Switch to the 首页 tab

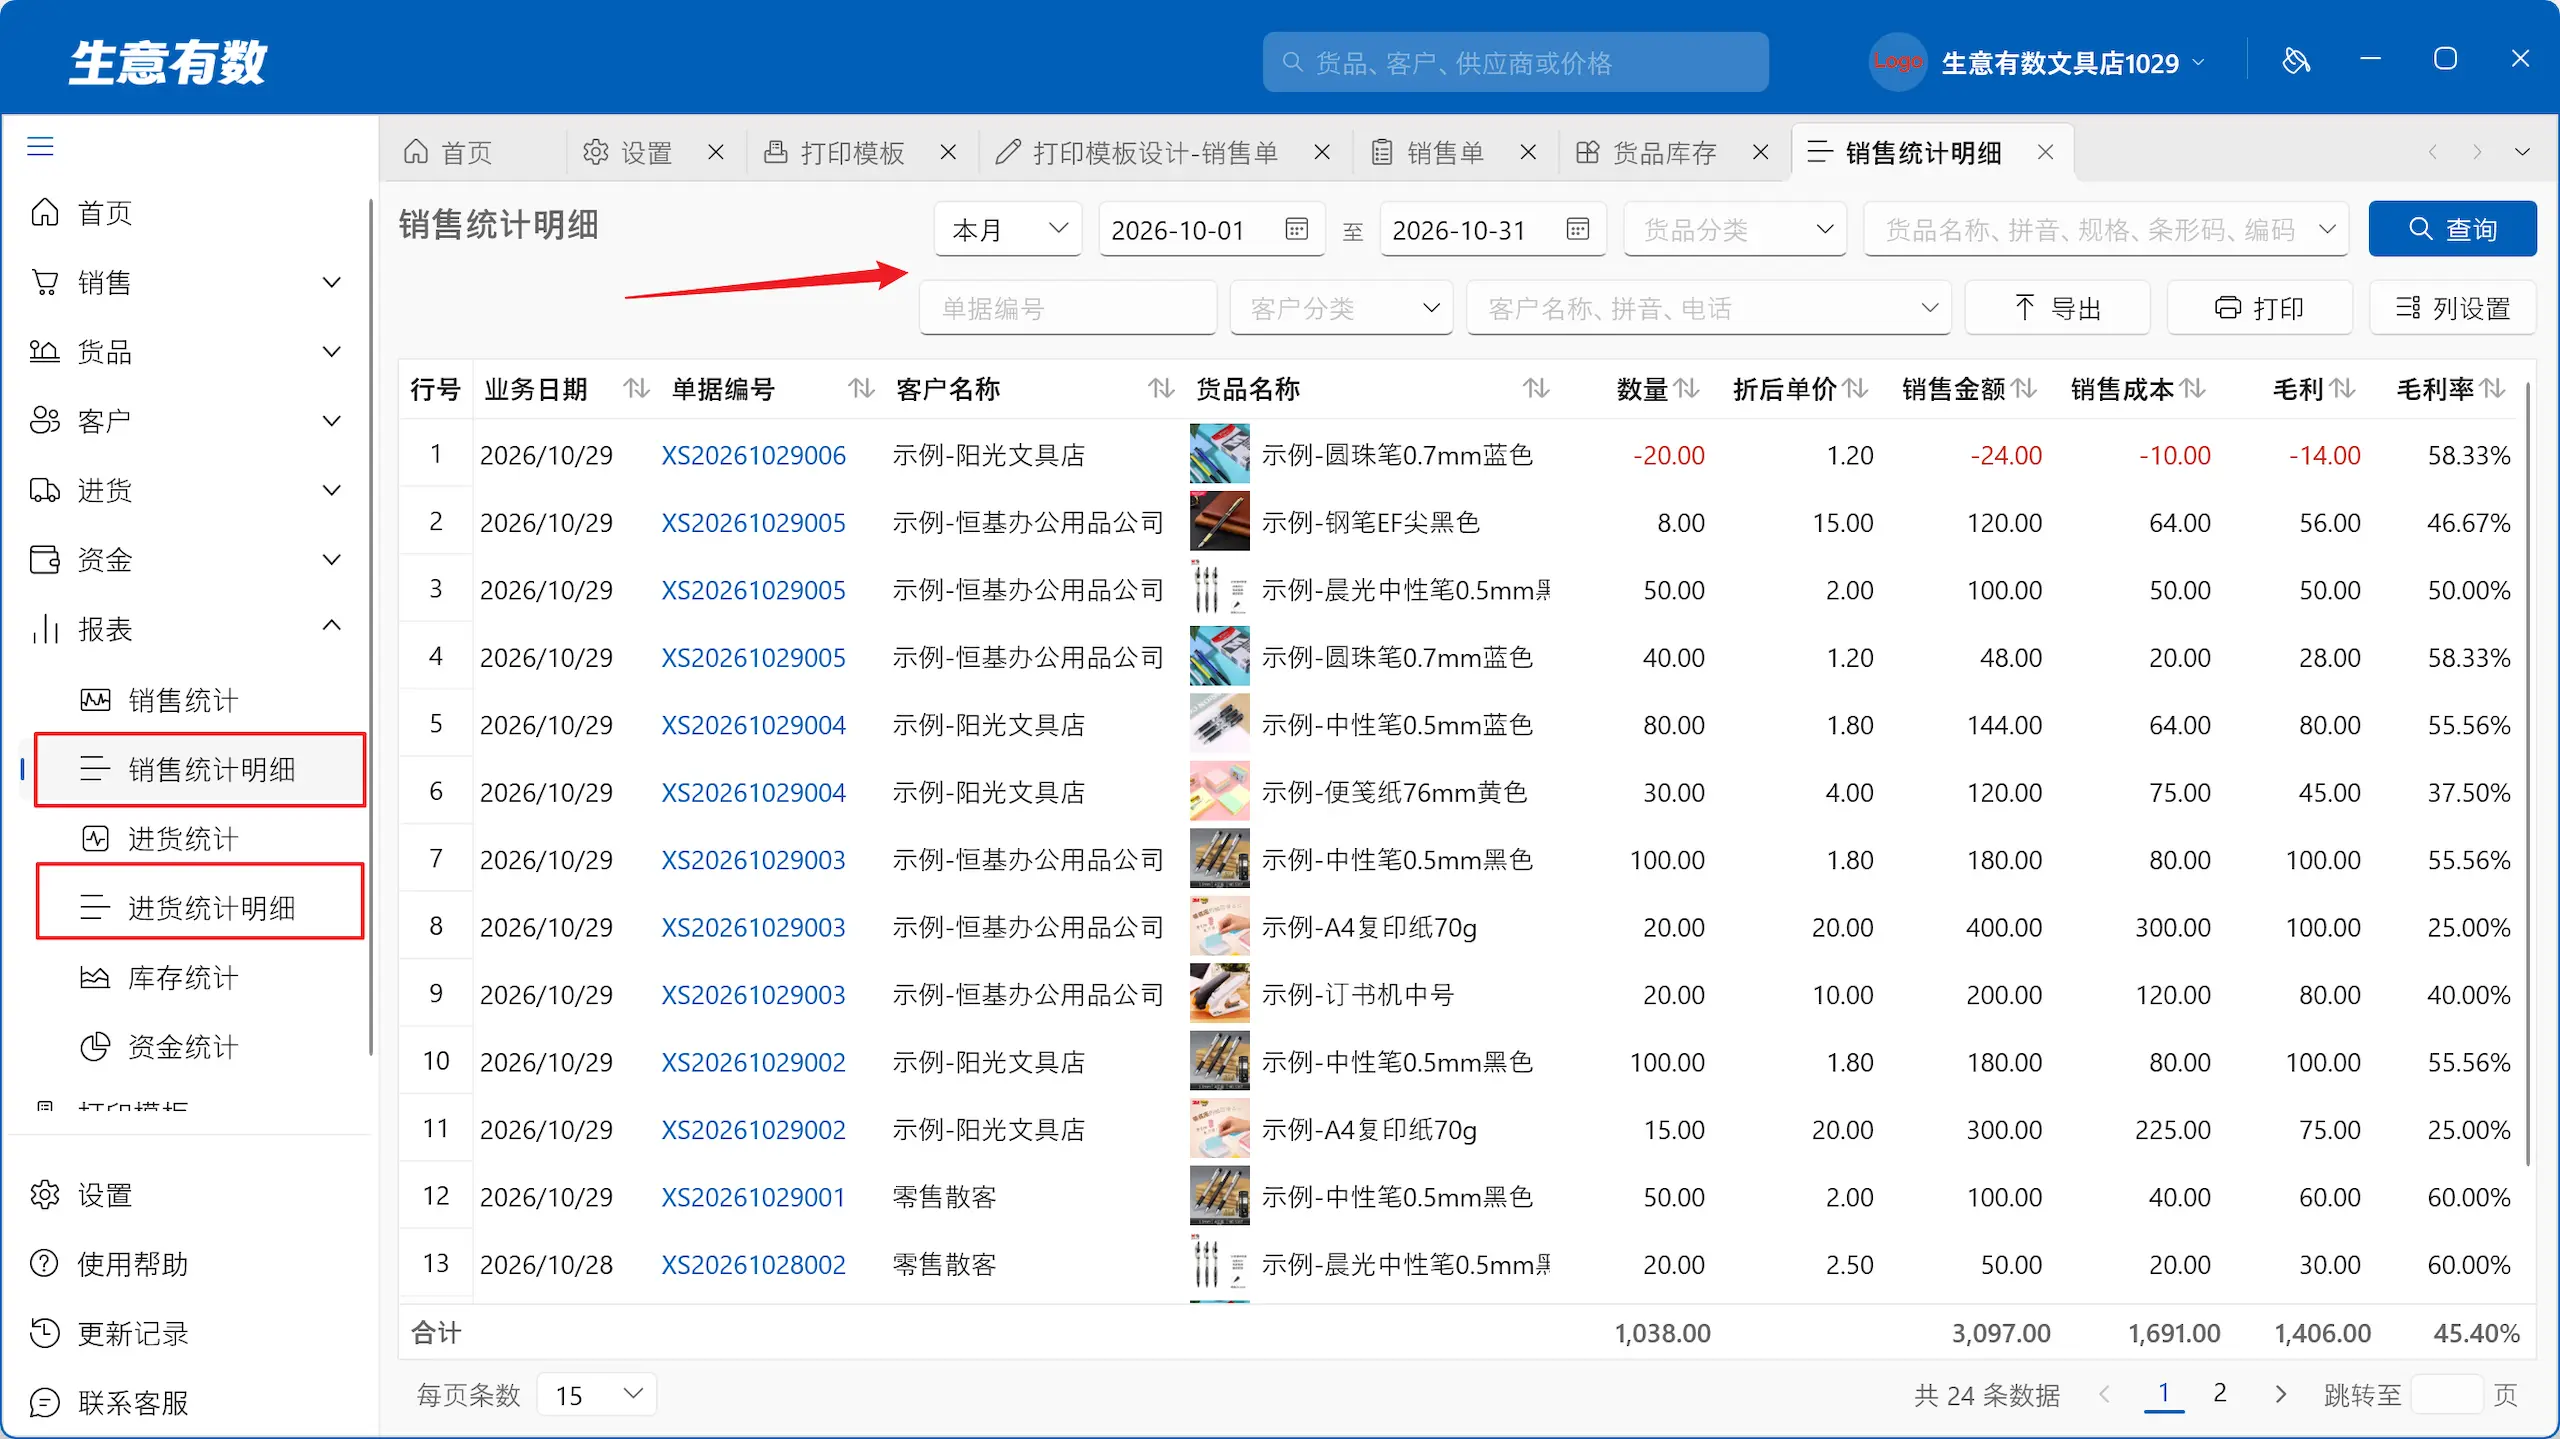[x=448, y=152]
